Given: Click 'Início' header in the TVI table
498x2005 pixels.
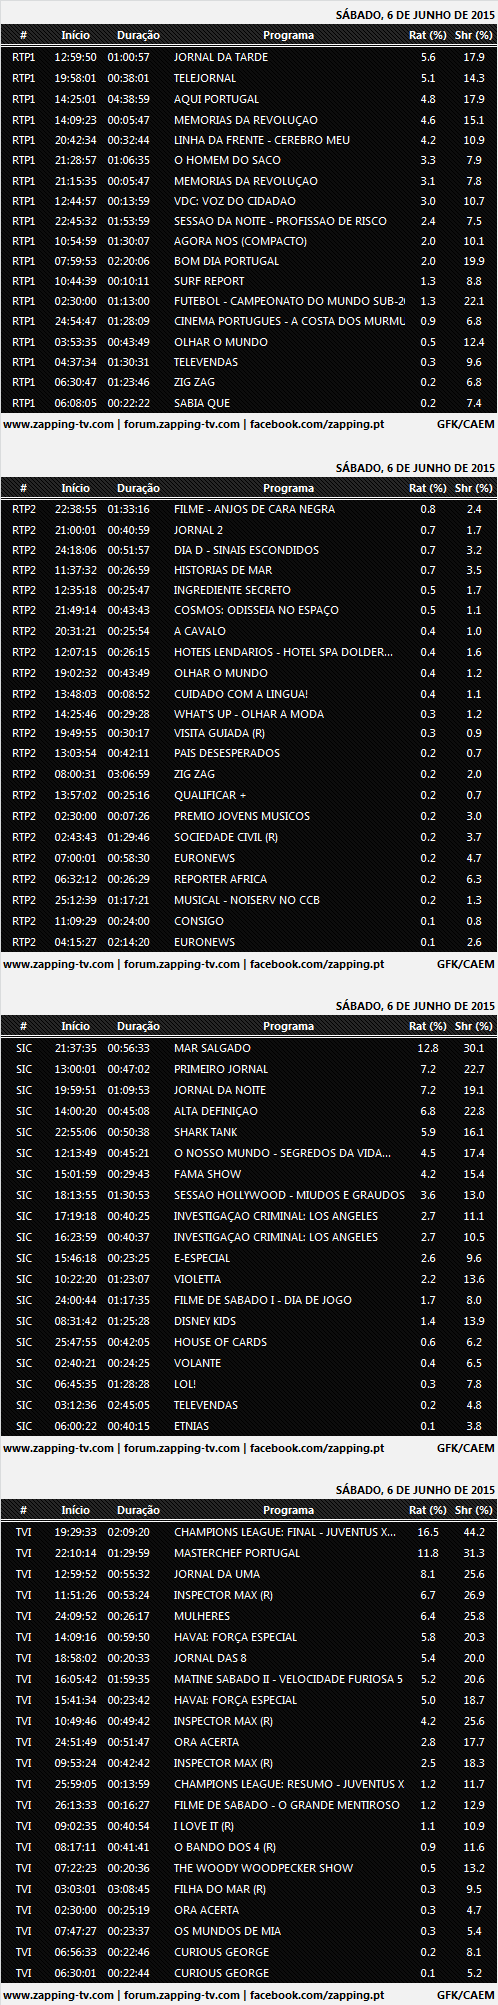Looking at the screenshot, I should 75,1510.
